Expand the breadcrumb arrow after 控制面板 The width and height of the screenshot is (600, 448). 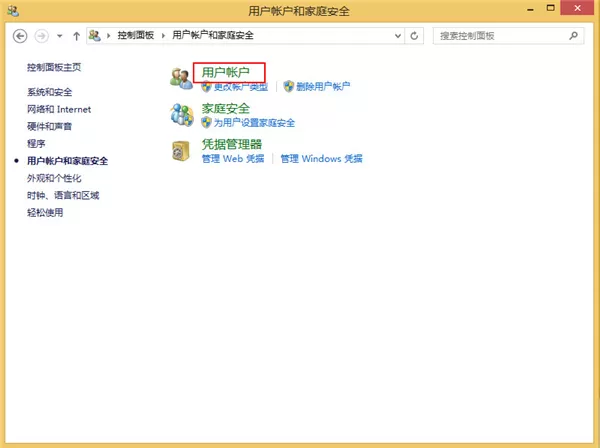click(163, 36)
